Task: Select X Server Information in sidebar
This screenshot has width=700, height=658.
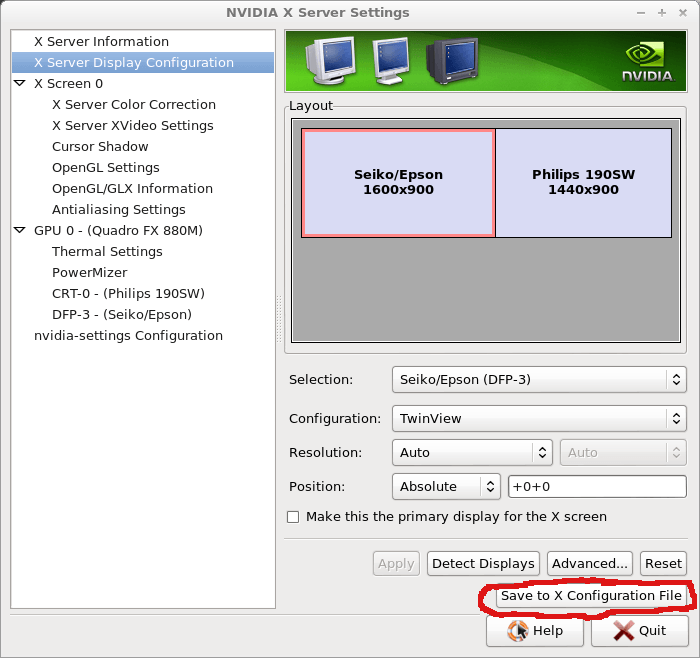Action: (101, 42)
